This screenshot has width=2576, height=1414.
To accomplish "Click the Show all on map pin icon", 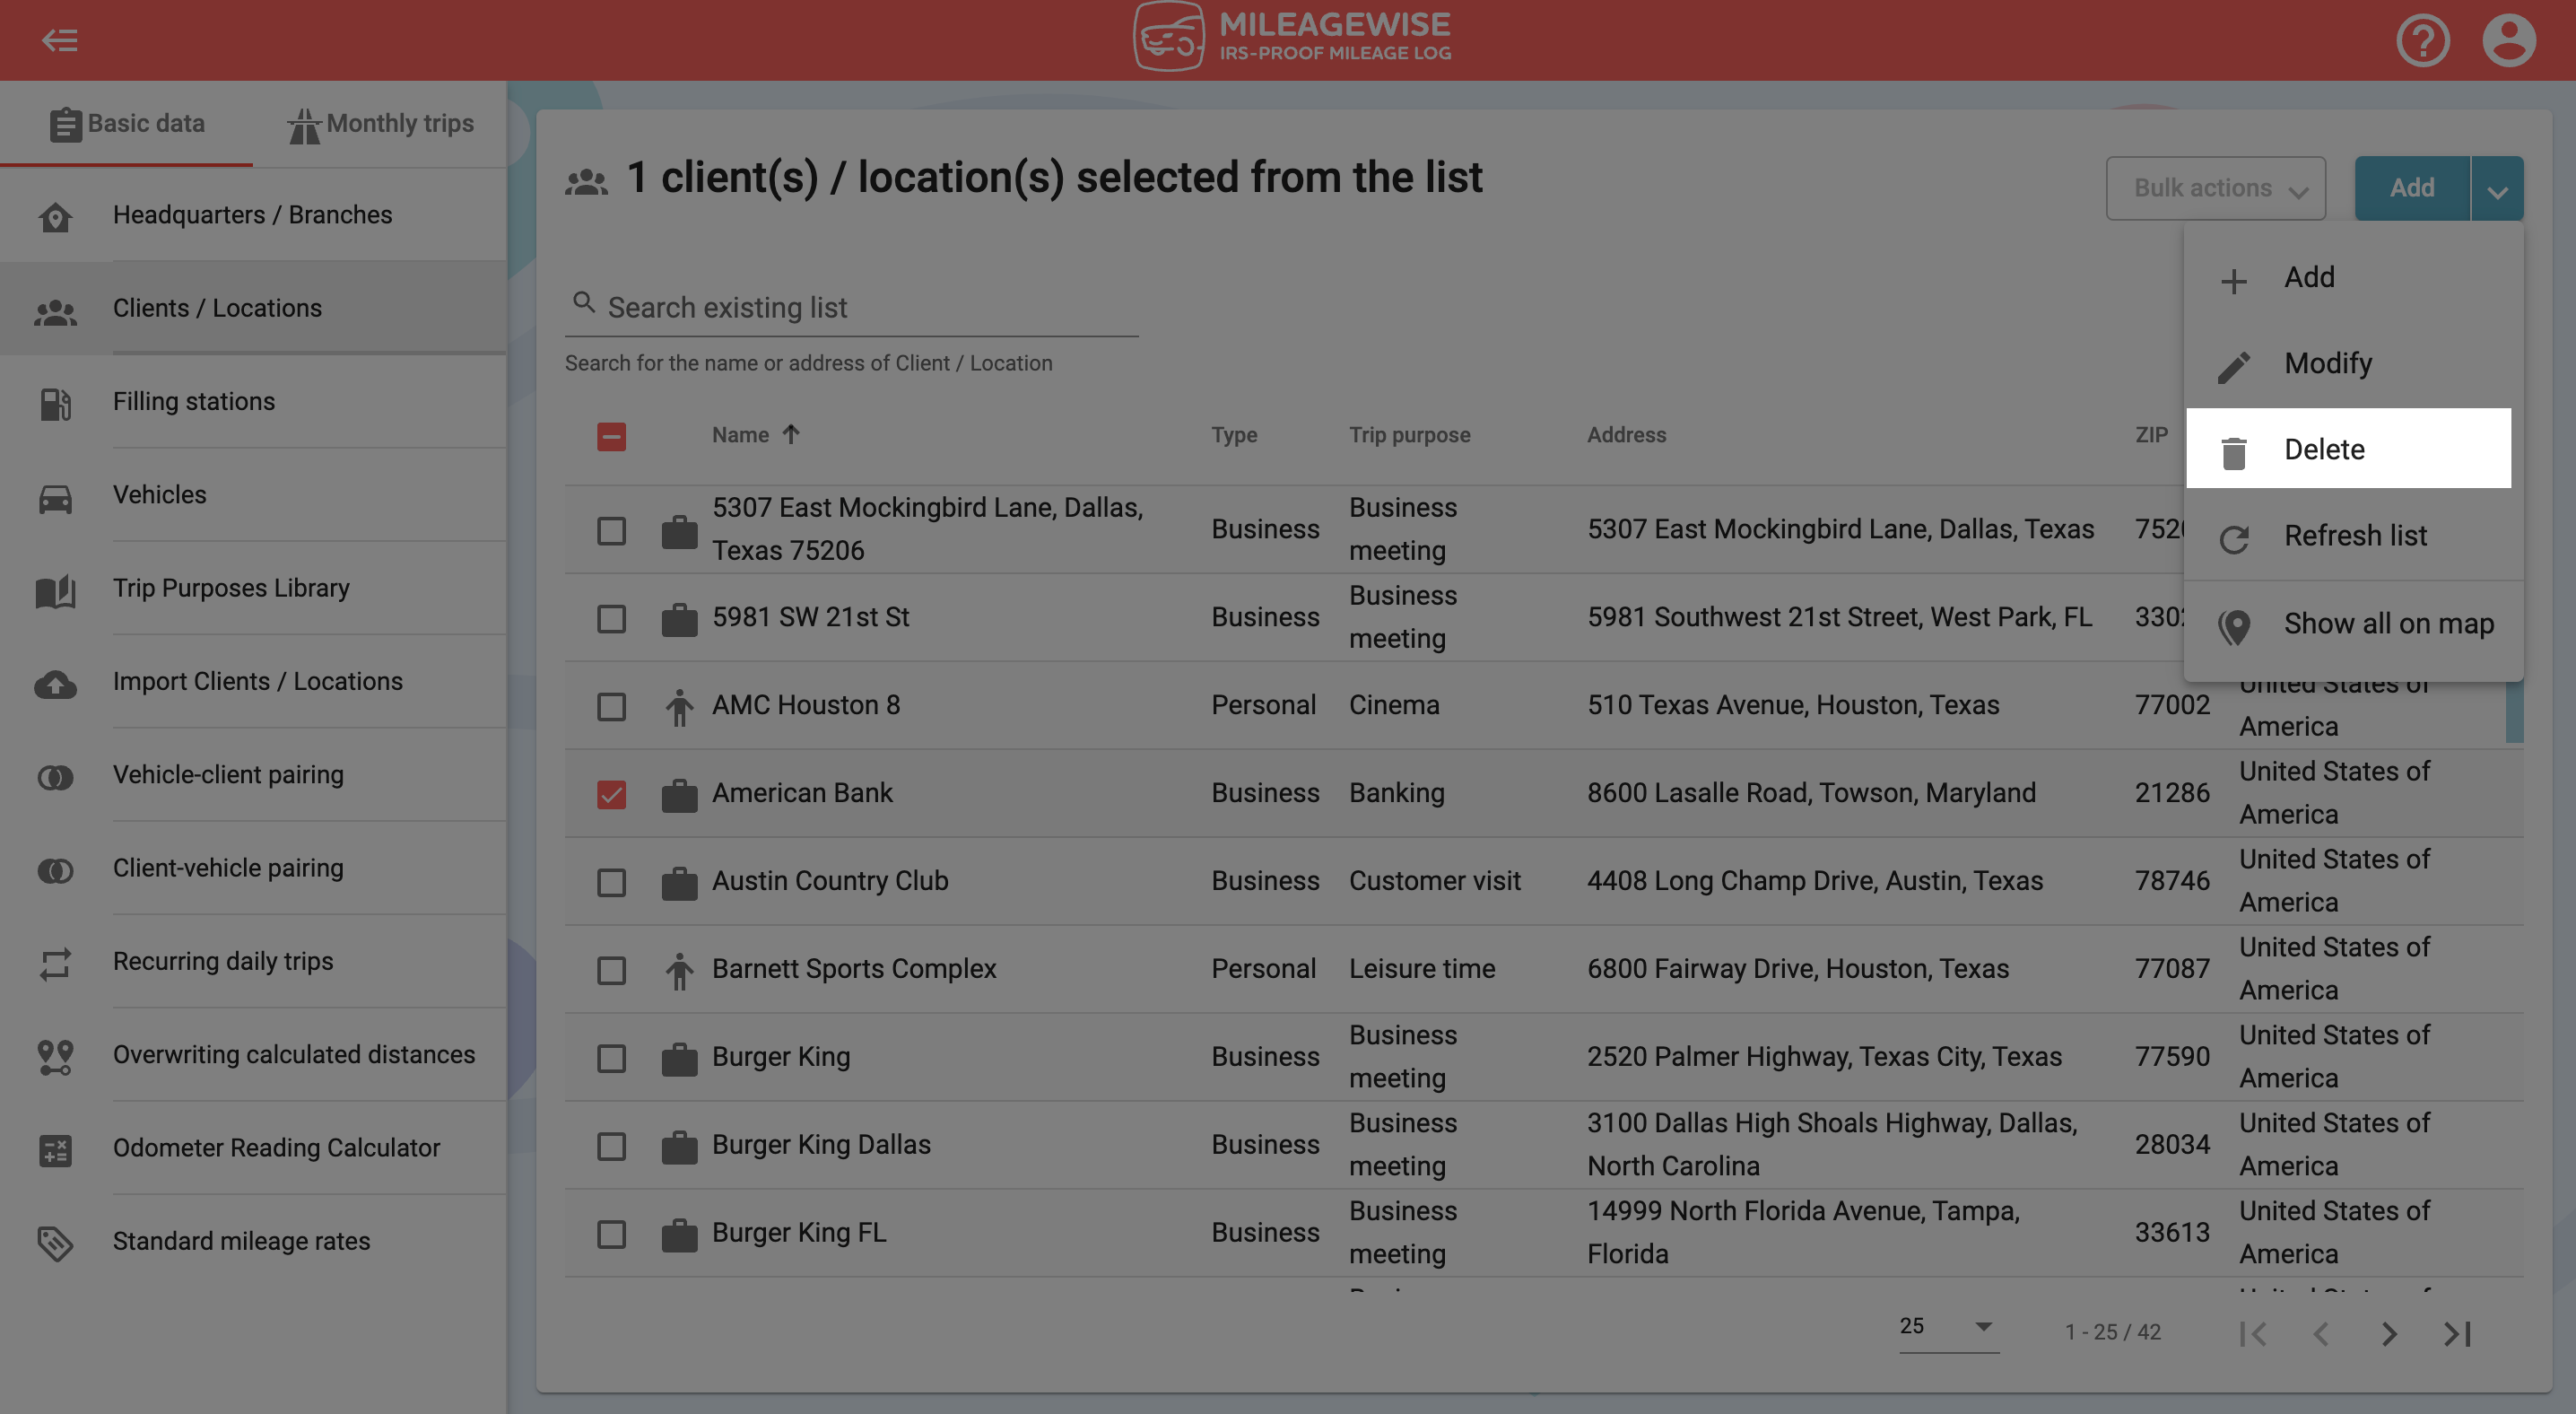I will click(x=2233, y=626).
